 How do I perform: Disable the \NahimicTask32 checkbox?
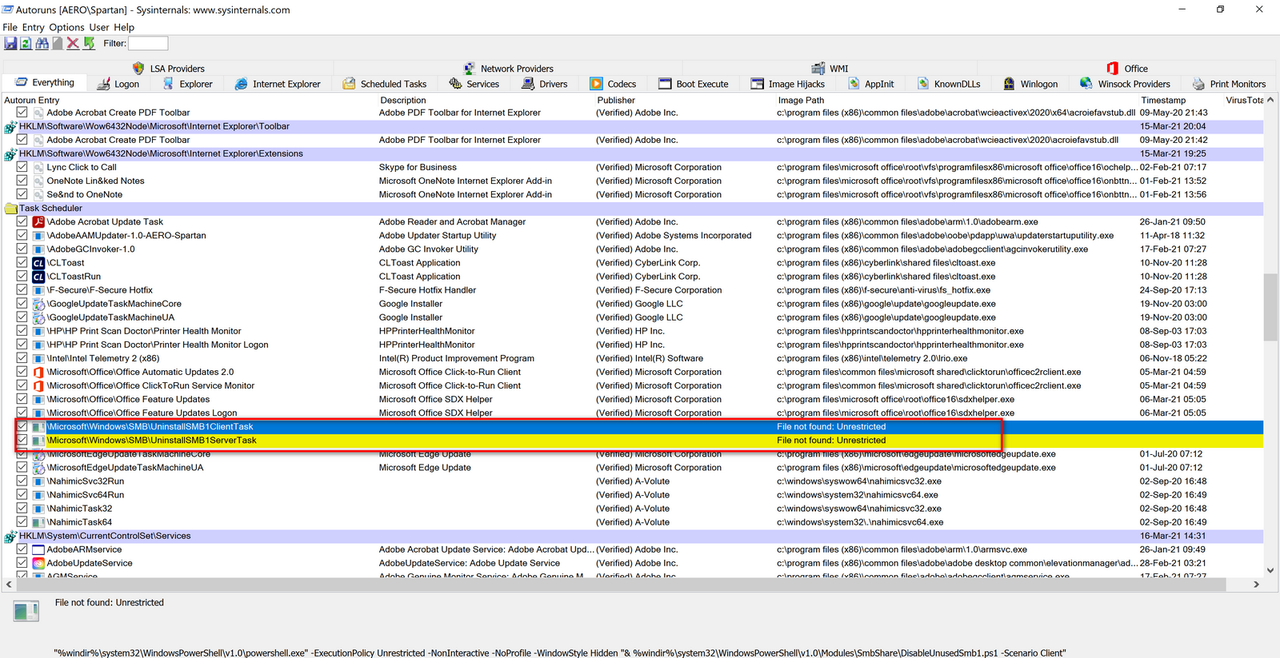[x=22, y=508]
